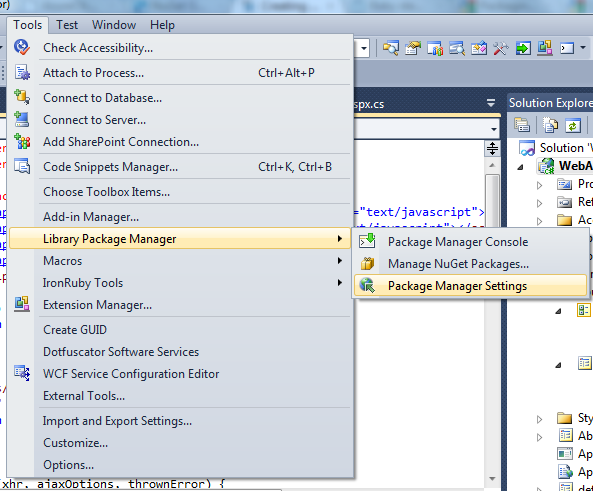Open the editor tab list dropdown
The image size is (593, 491).
491,103
